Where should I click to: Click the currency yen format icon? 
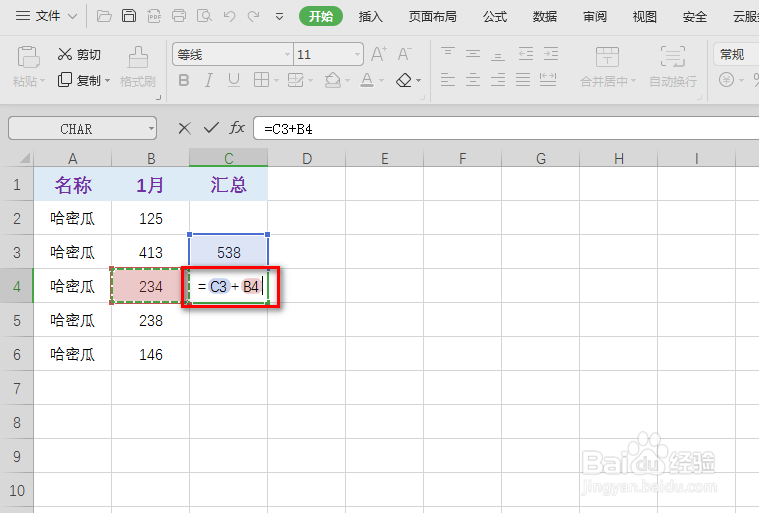[x=726, y=80]
